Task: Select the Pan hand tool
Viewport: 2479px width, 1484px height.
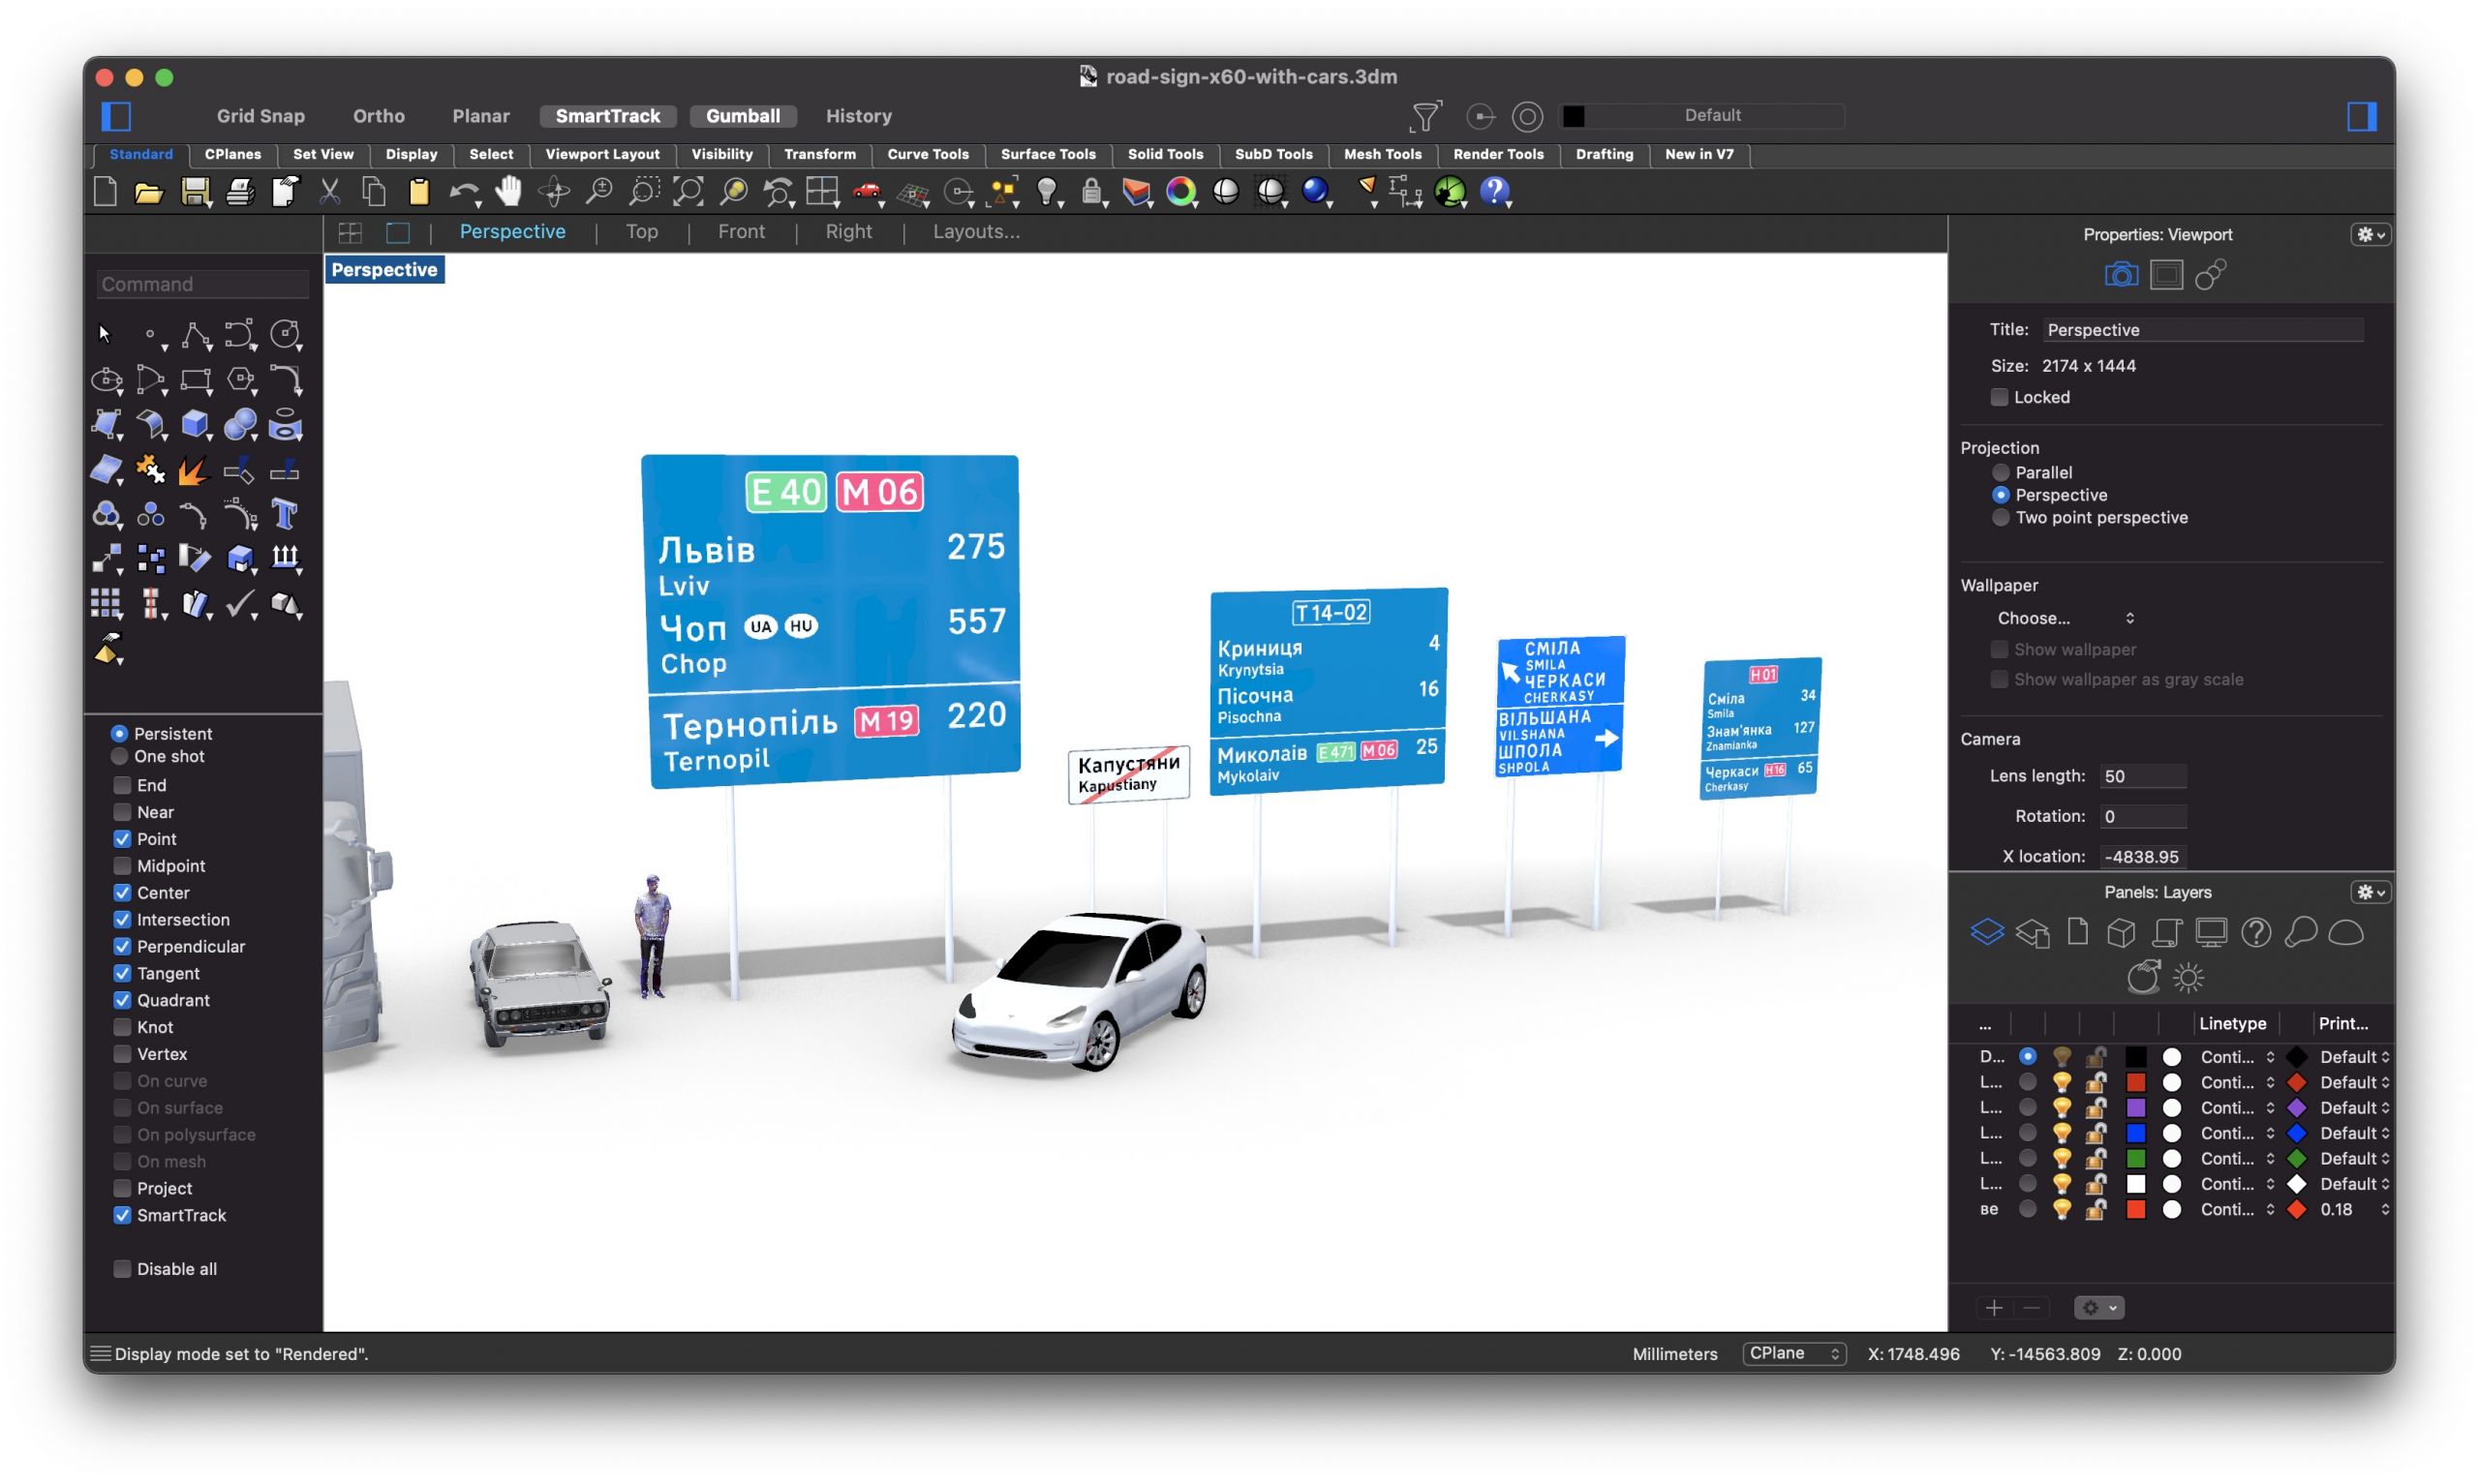Action: pyautogui.click(x=508, y=190)
